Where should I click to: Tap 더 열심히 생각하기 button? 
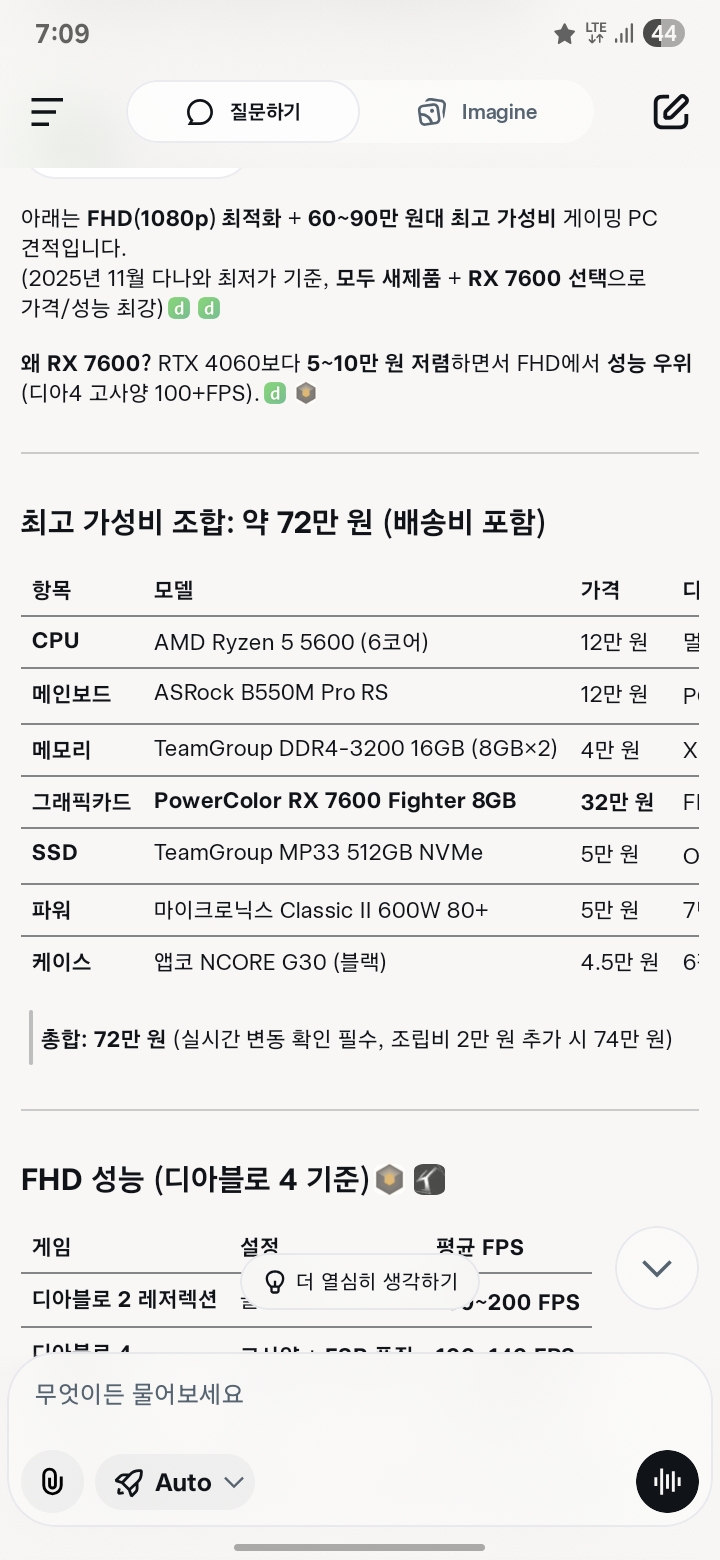click(x=360, y=1281)
